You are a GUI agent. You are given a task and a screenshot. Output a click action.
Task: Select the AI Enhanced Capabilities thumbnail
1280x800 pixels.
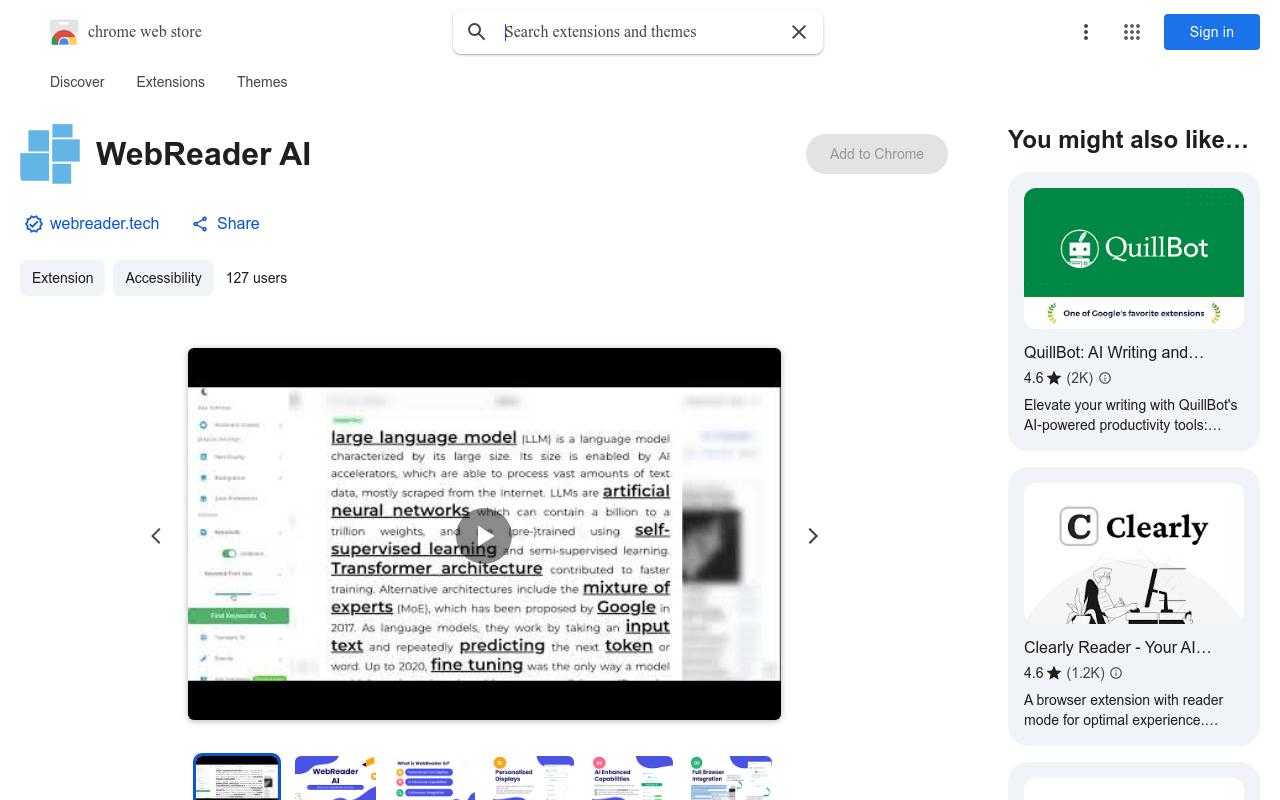point(632,778)
